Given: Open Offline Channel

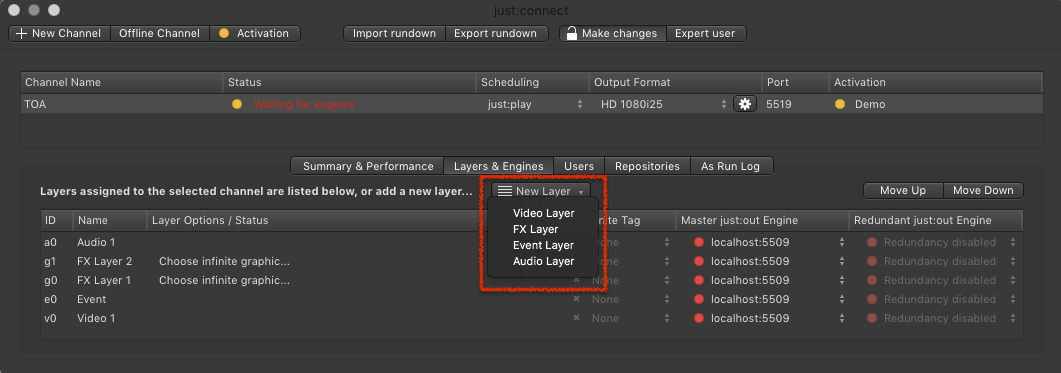Looking at the screenshot, I should tap(160, 33).
